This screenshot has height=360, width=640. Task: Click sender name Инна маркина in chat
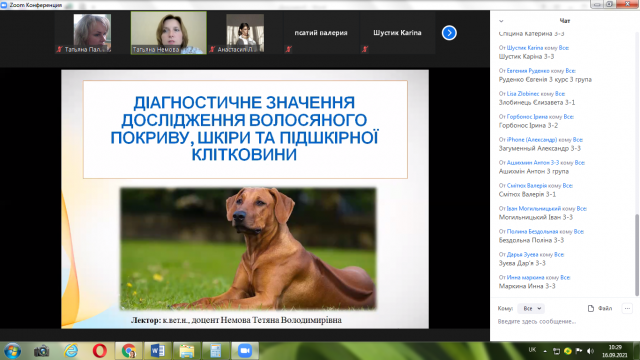[525, 278]
